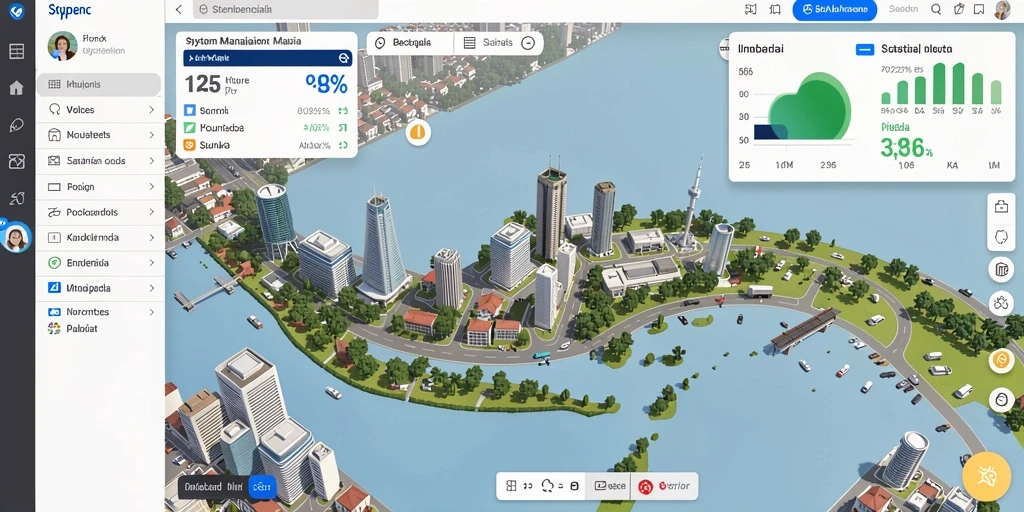Open the table grid icon in dark sidebar
The image size is (1024, 512).
point(16,52)
